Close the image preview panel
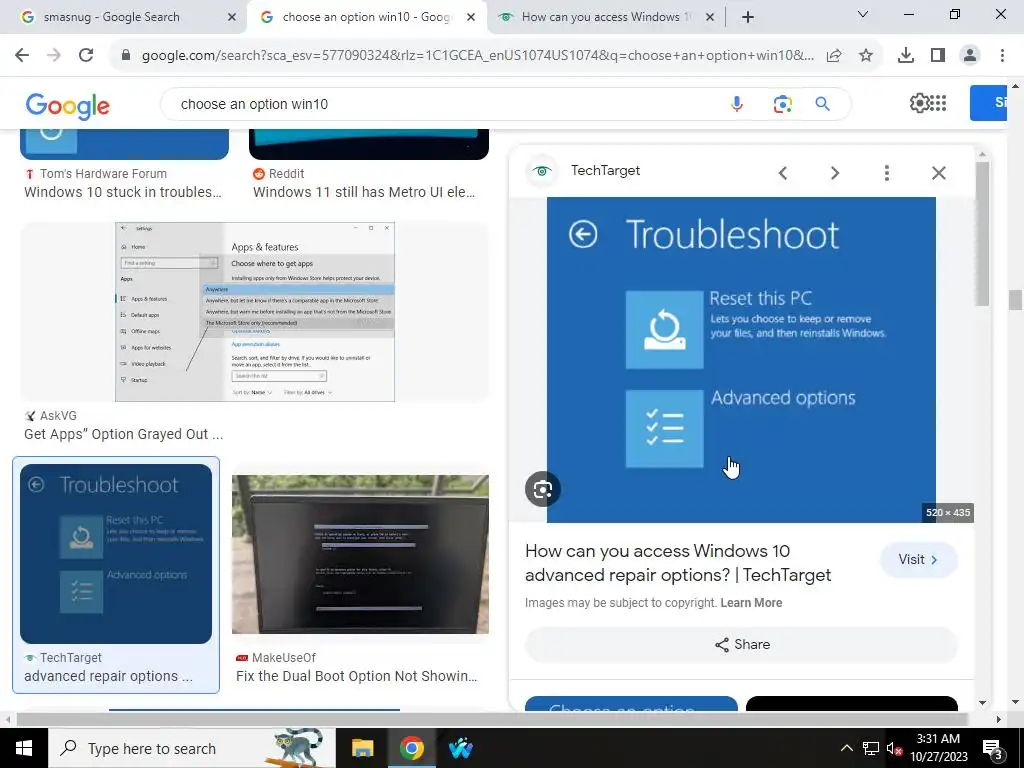 (938, 173)
